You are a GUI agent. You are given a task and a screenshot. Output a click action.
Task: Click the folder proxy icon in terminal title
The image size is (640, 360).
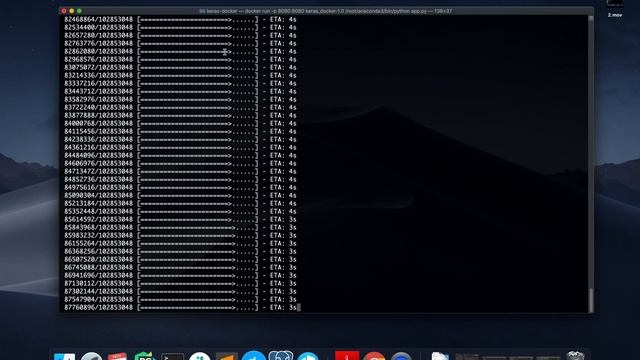coord(202,11)
